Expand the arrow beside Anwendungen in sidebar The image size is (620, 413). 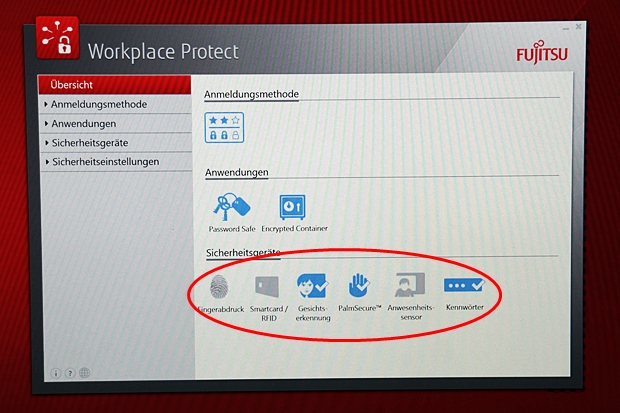(46, 124)
